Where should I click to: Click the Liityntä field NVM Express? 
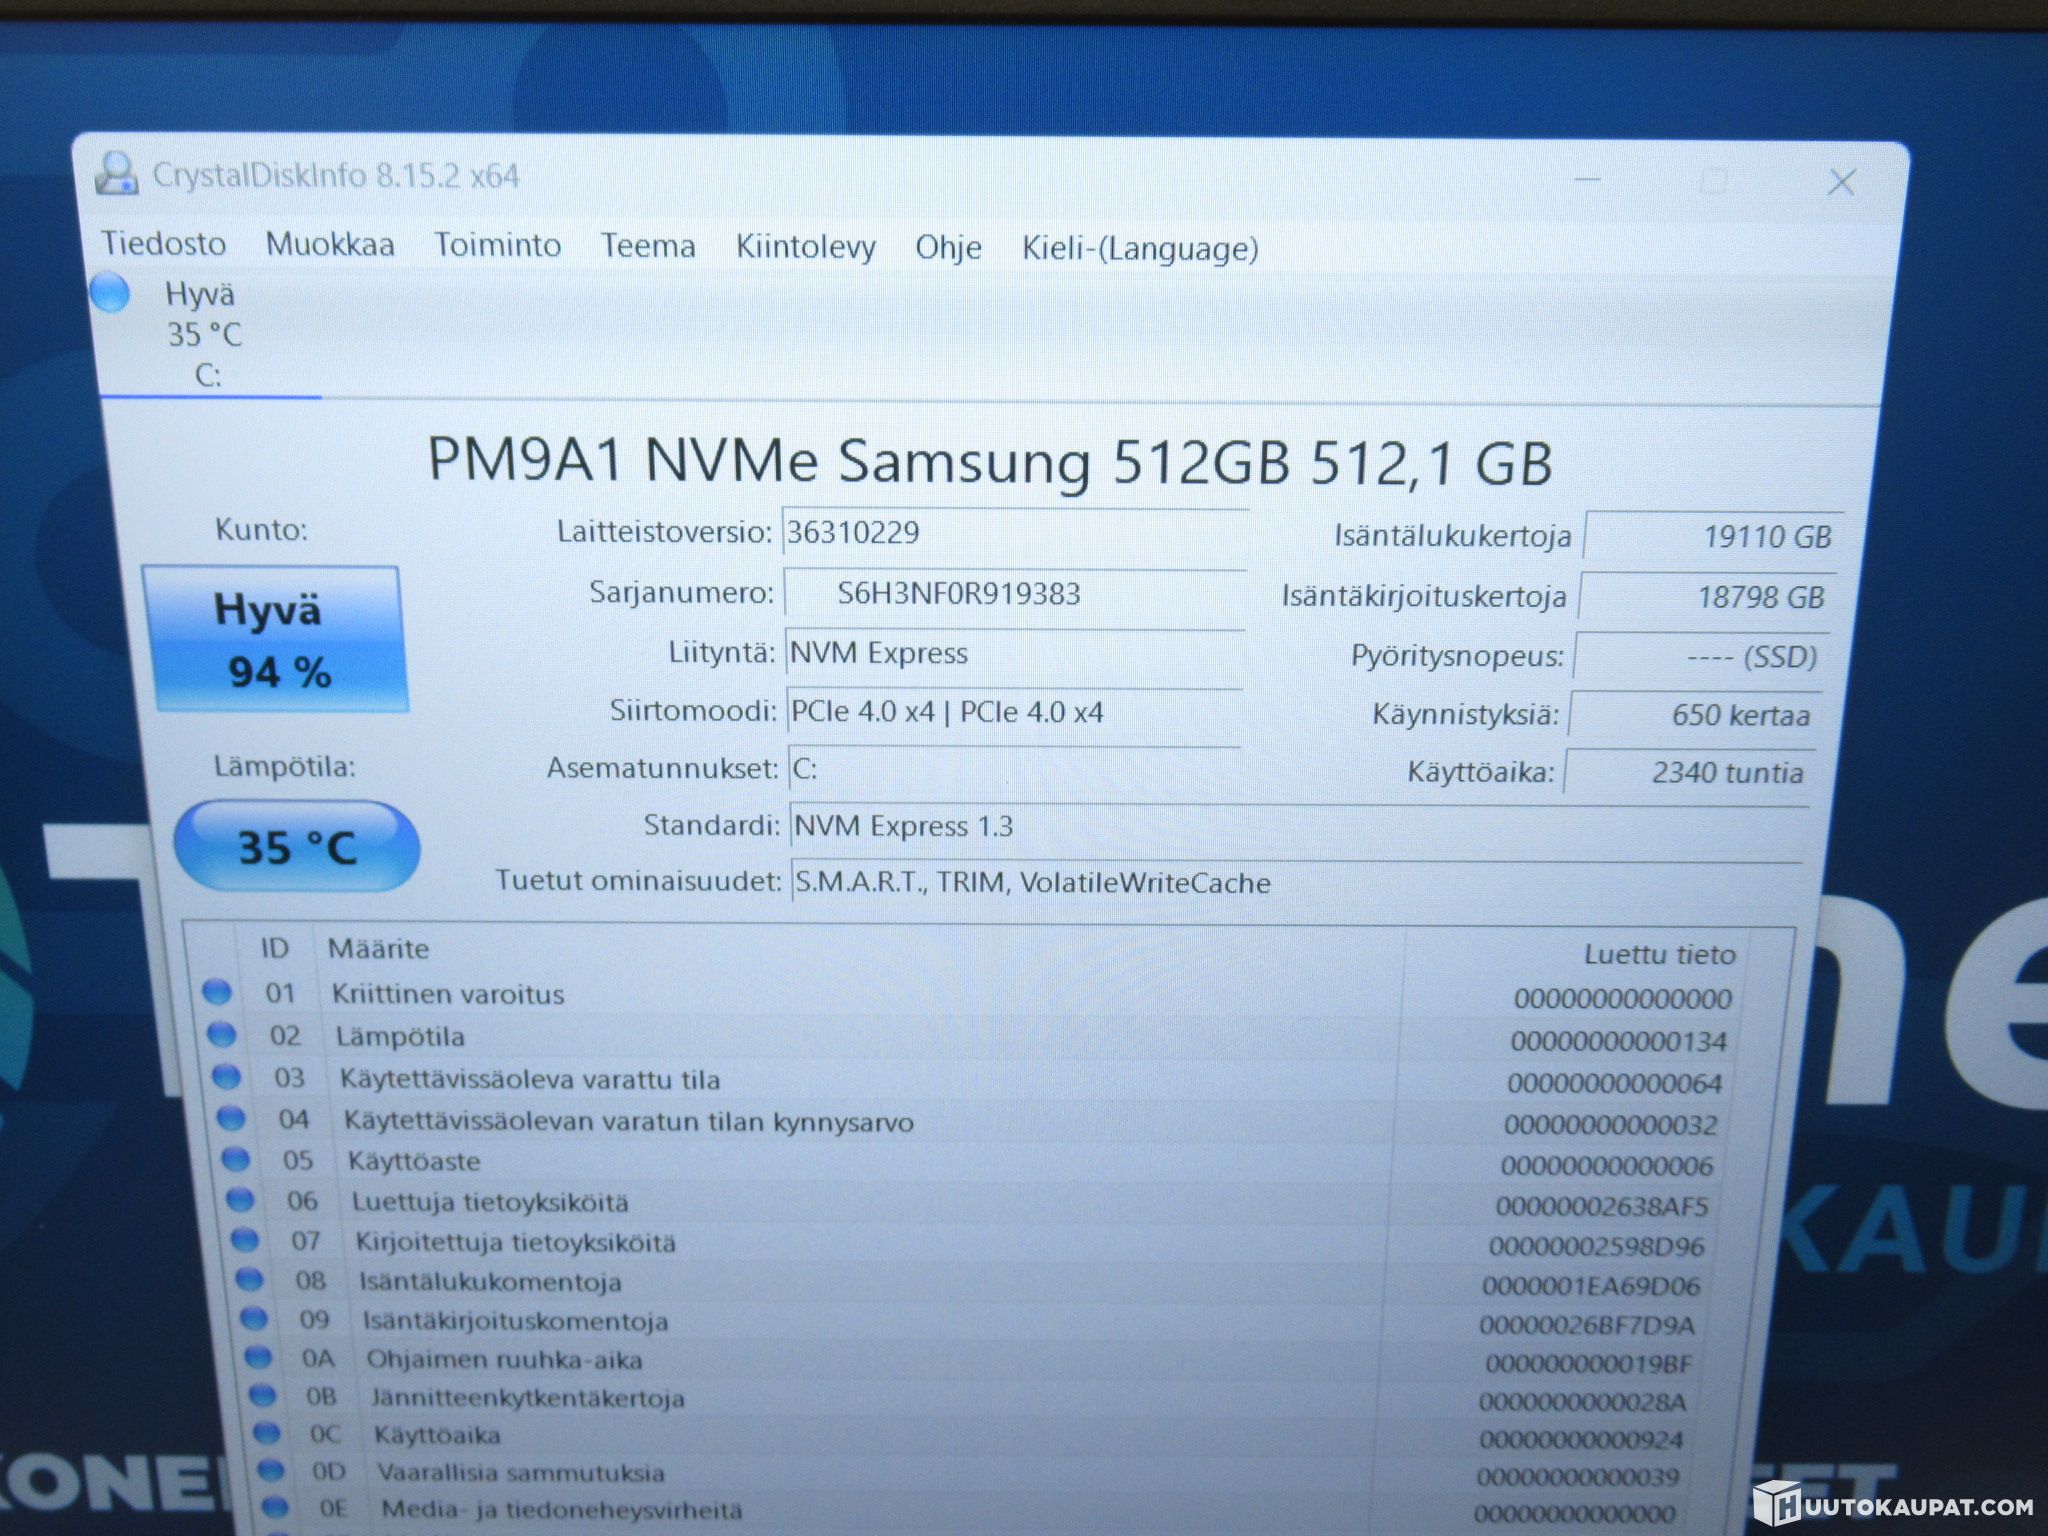(x=1014, y=654)
